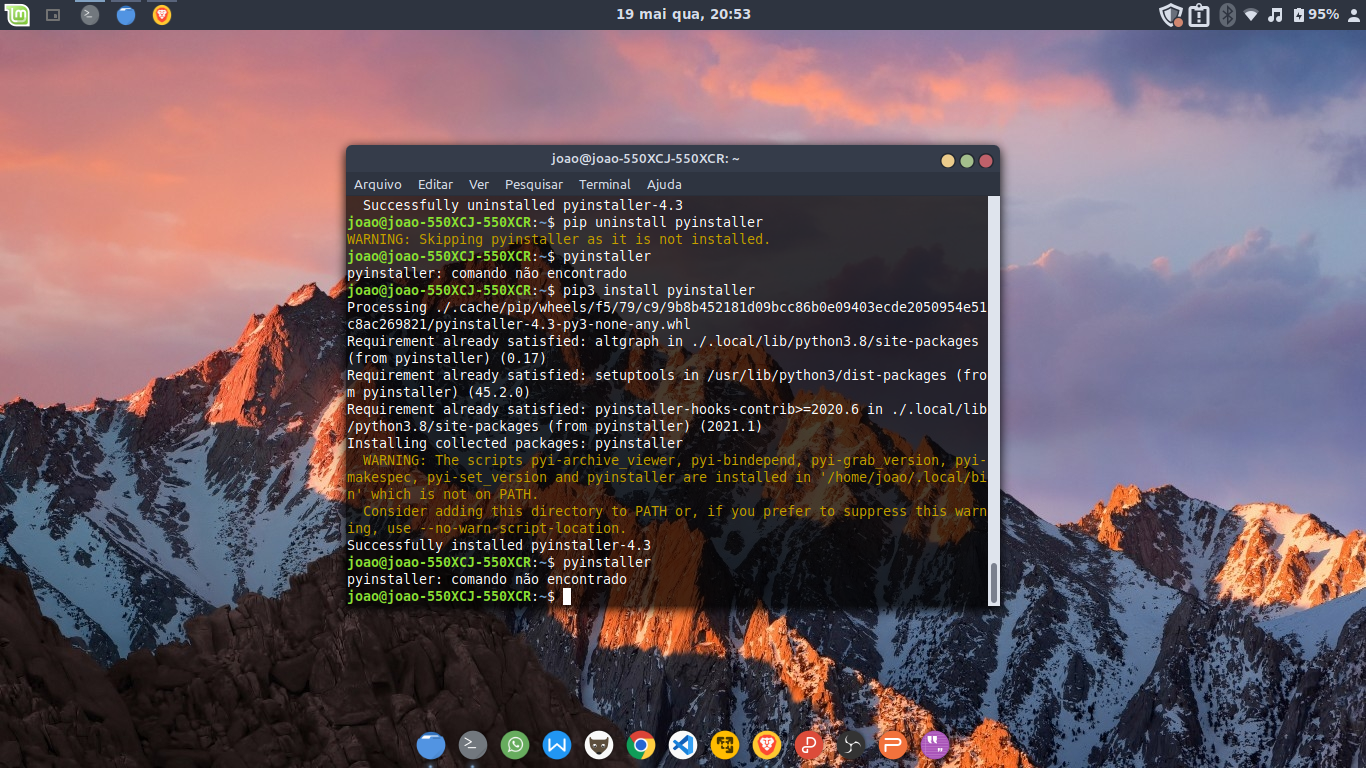Click the 95% battery indicator
This screenshot has height=768, width=1366.
point(1315,15)
